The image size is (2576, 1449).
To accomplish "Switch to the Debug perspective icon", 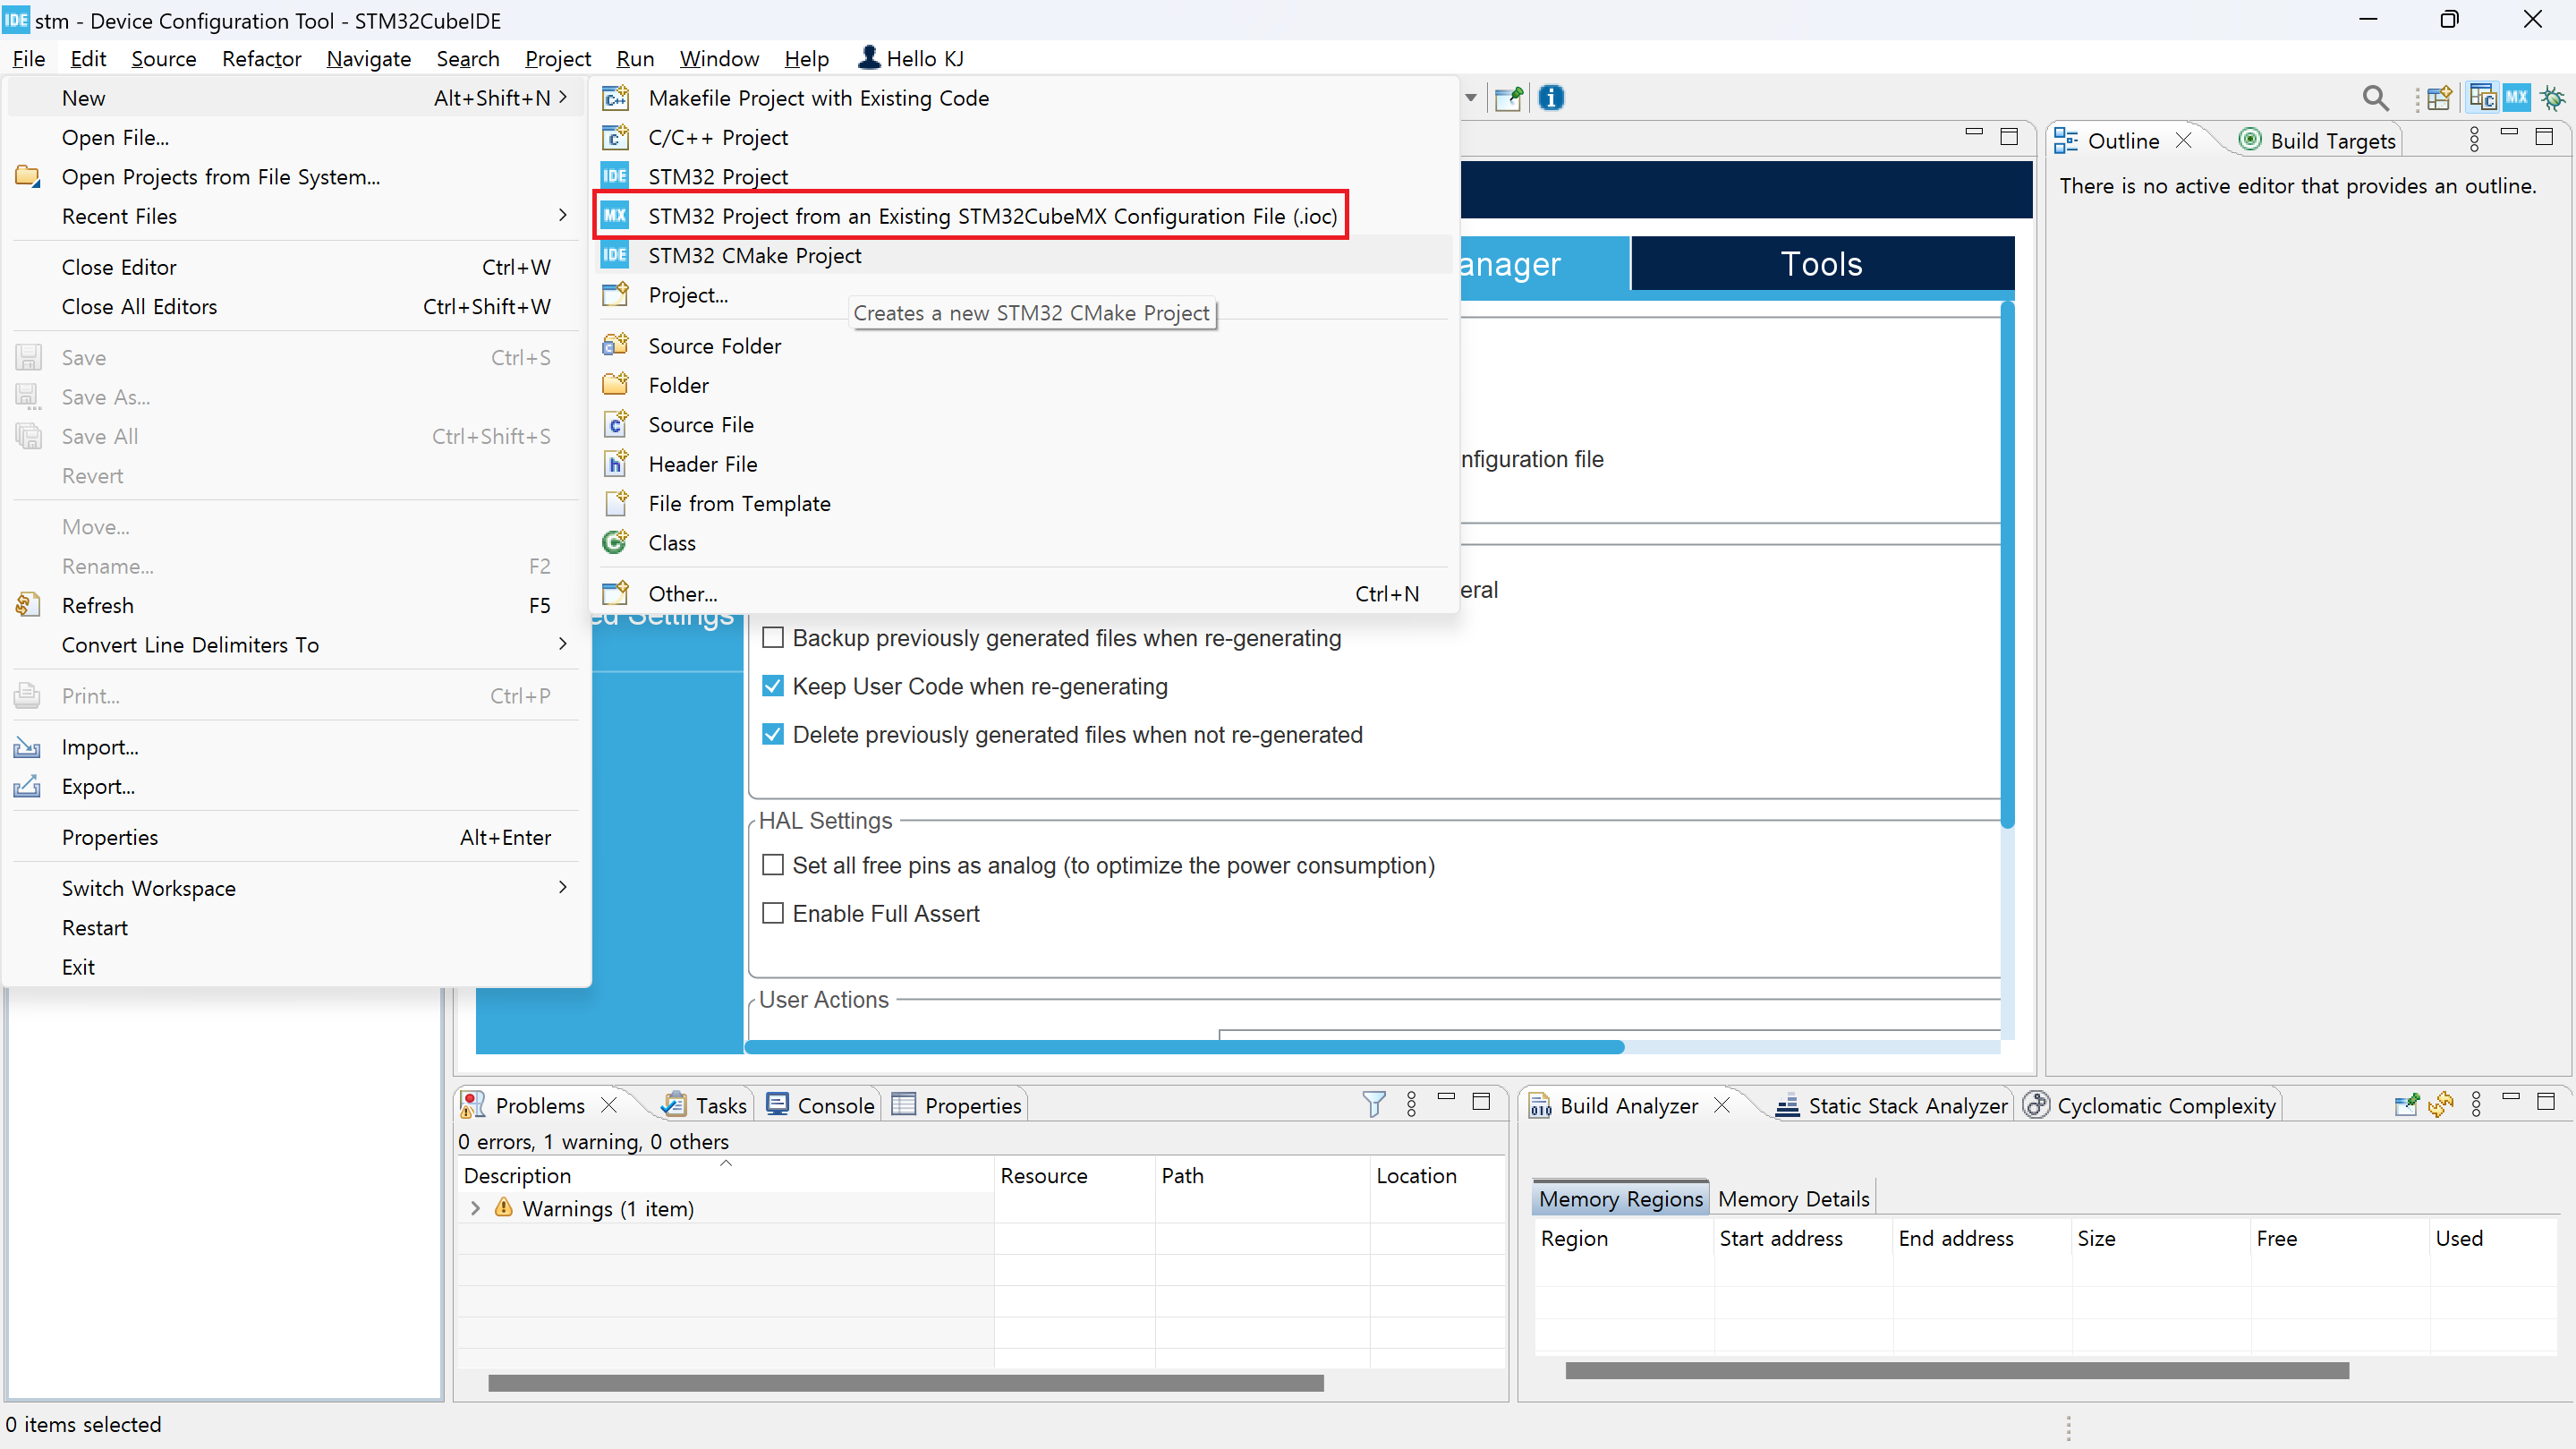I will click(x=2552, y=98).
